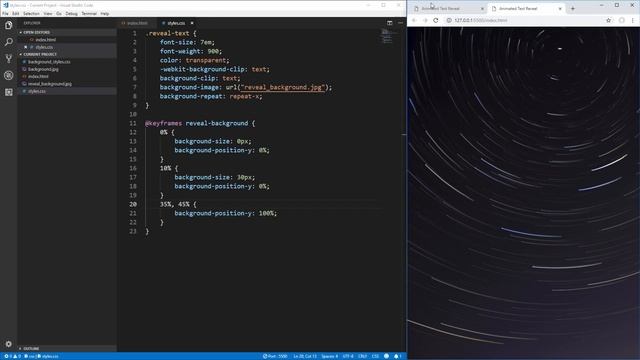This screenshot has height=360, width=640.
Task: Open the Go menu
Action: (x=59, y=13)
